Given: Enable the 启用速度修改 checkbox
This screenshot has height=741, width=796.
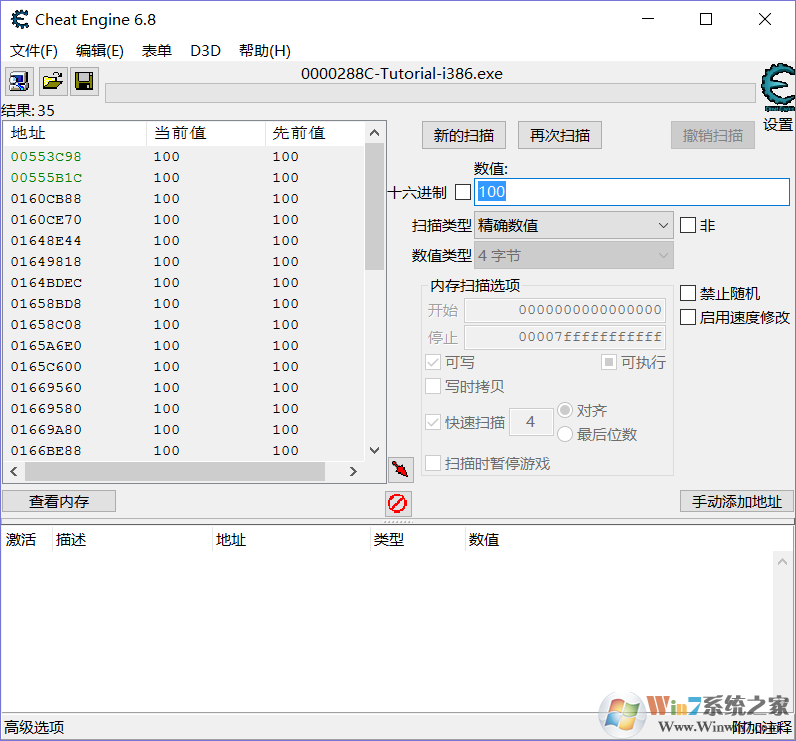Looking at the screenshot, I should 688,317.
